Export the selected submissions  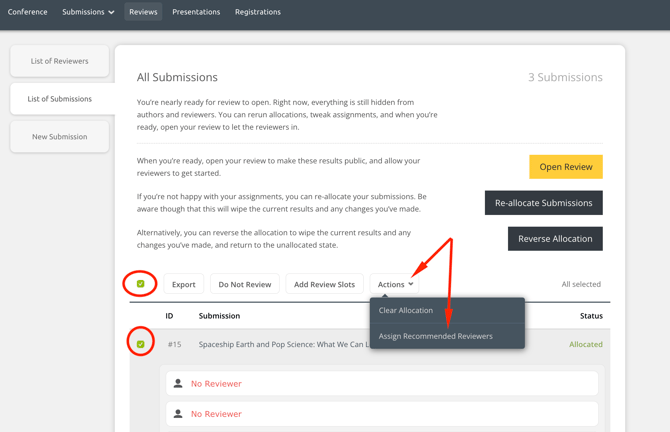pos(184,284)
